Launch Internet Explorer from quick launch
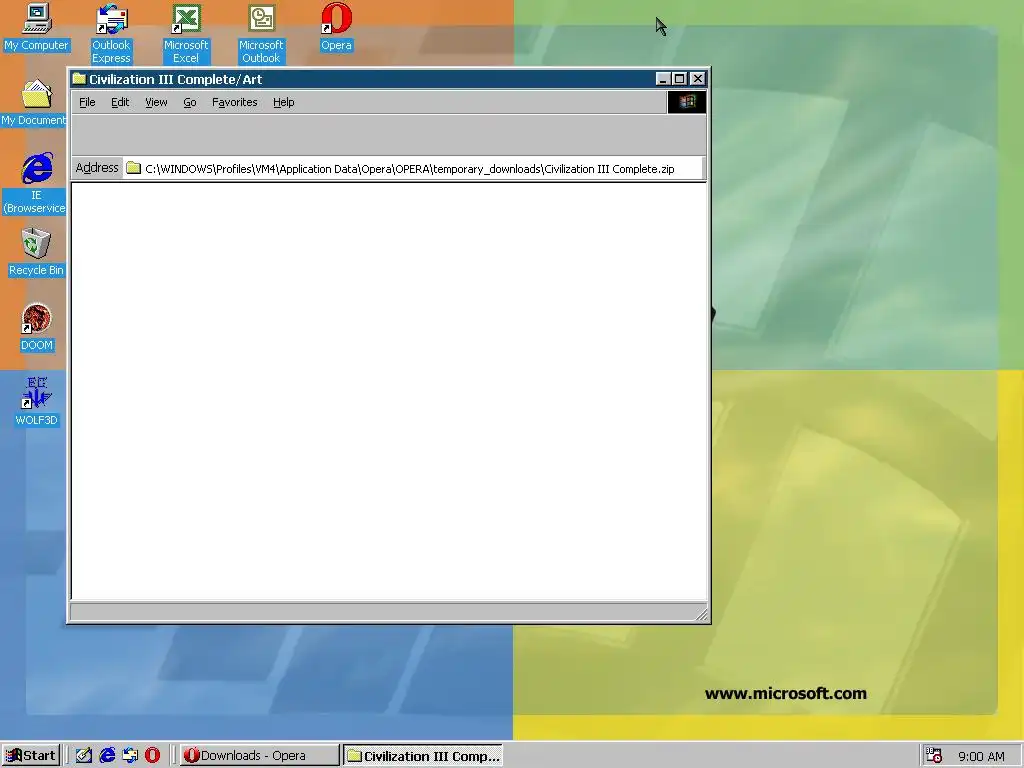This screenshot has width=1024, height=768. point(107,756)
